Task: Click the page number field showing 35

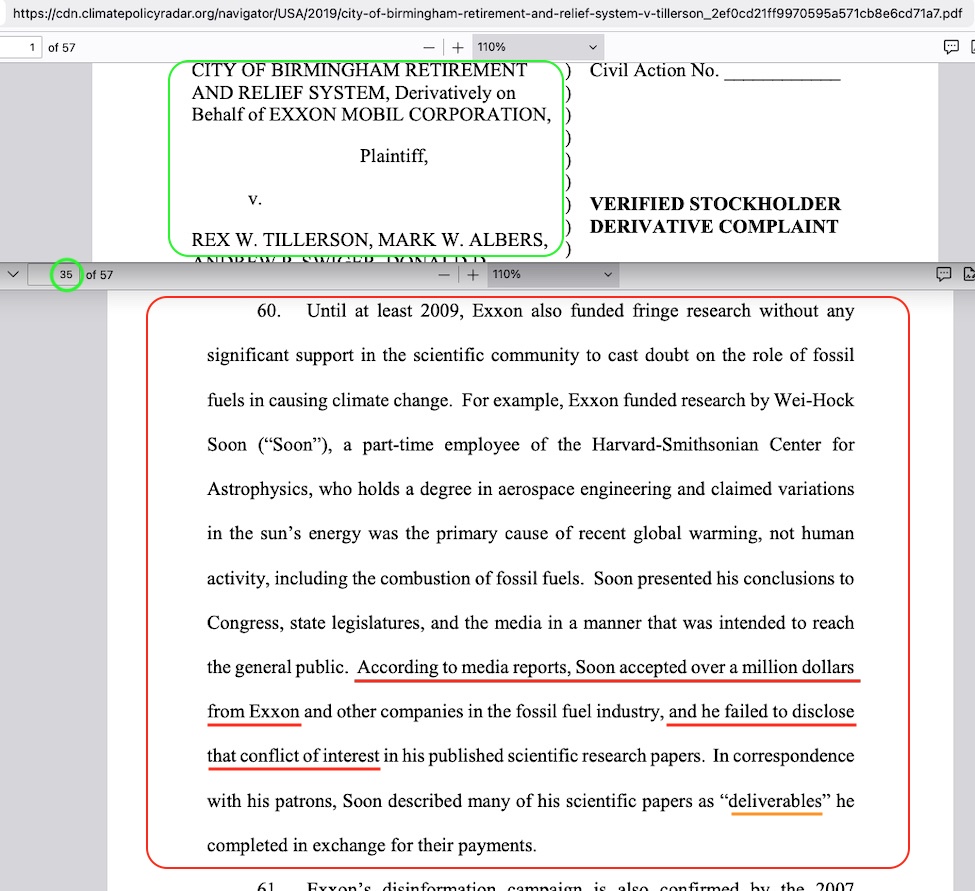Action: point(65,275)
